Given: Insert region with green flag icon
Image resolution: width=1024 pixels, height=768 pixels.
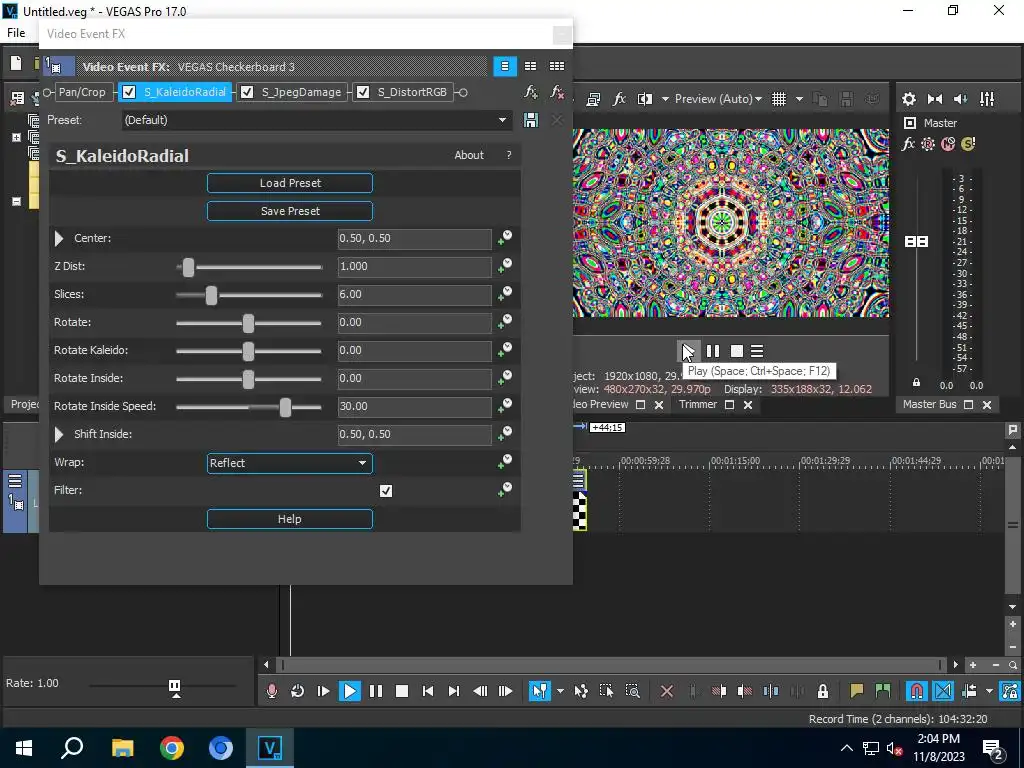Looking at the screenshot, I should point(883,691).
